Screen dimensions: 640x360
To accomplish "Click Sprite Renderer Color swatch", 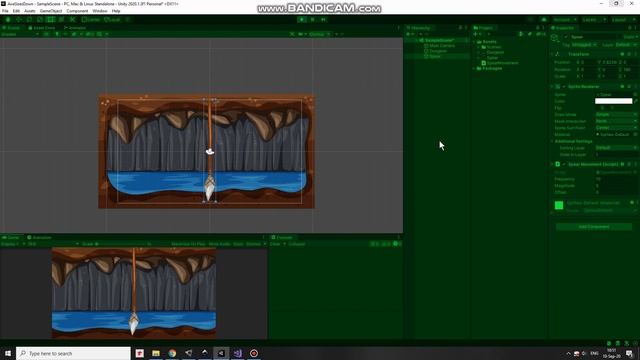I will coord(613,101).
